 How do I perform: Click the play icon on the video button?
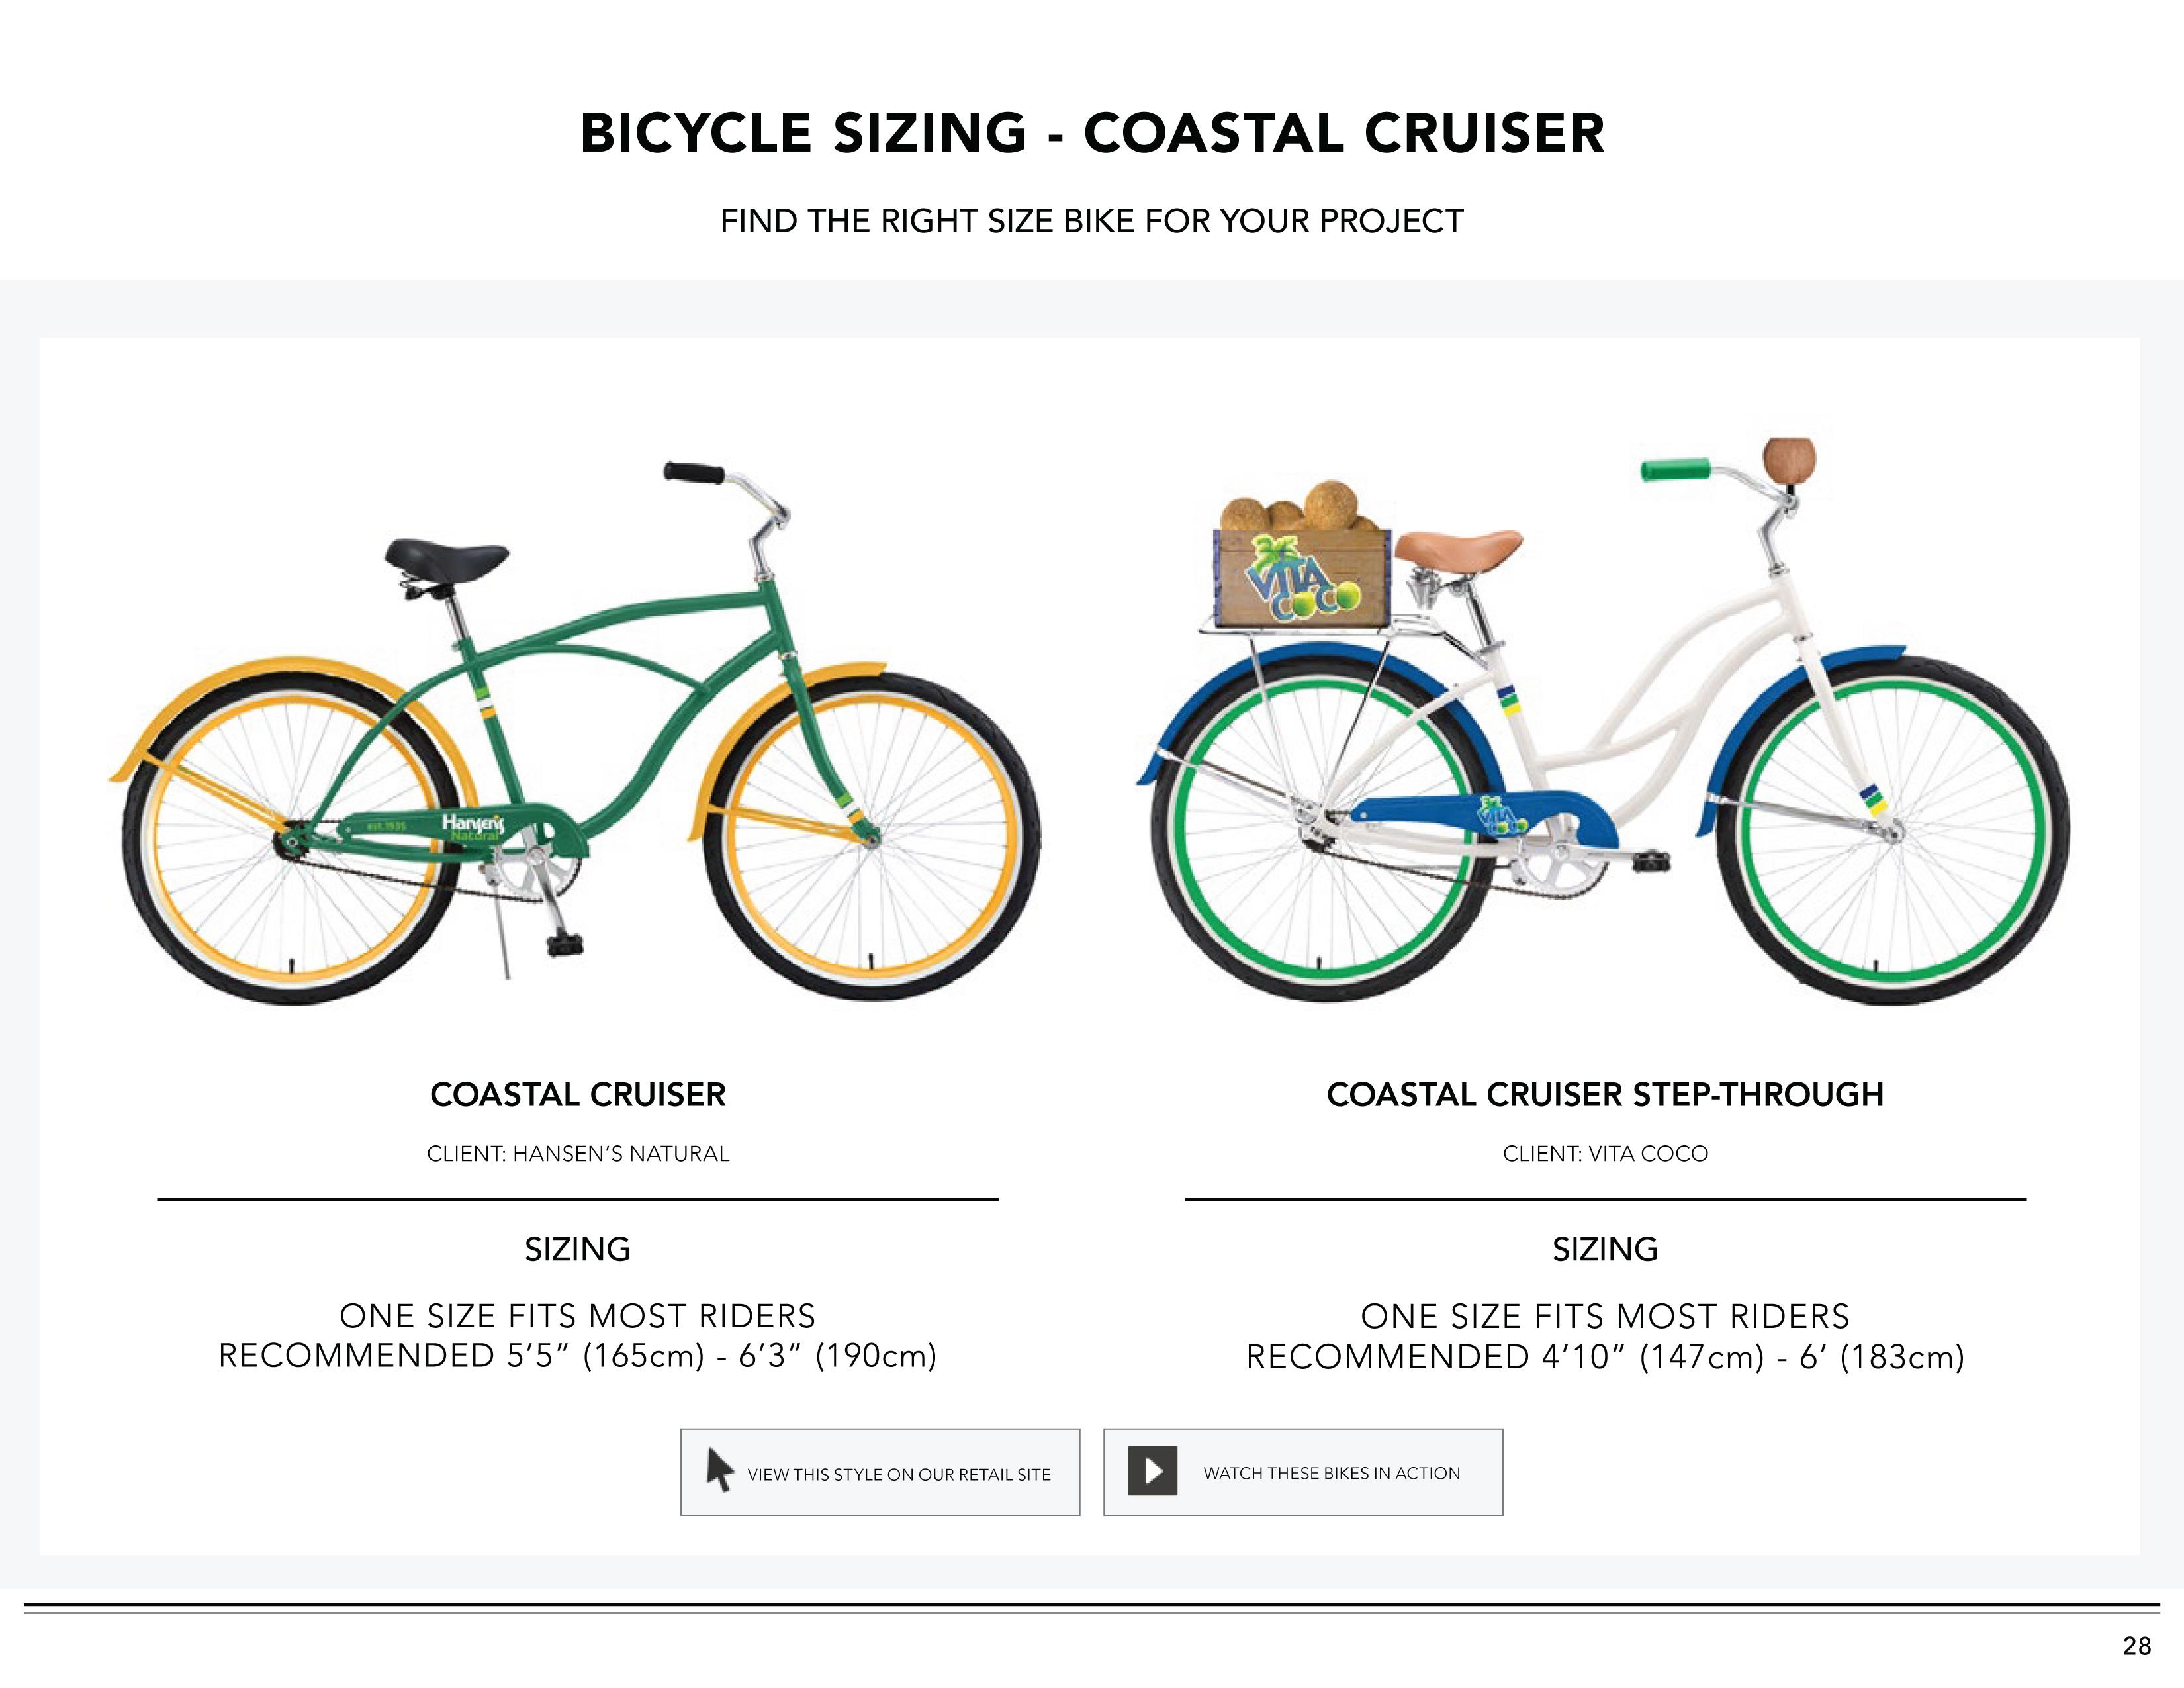coord(1152,1471)
